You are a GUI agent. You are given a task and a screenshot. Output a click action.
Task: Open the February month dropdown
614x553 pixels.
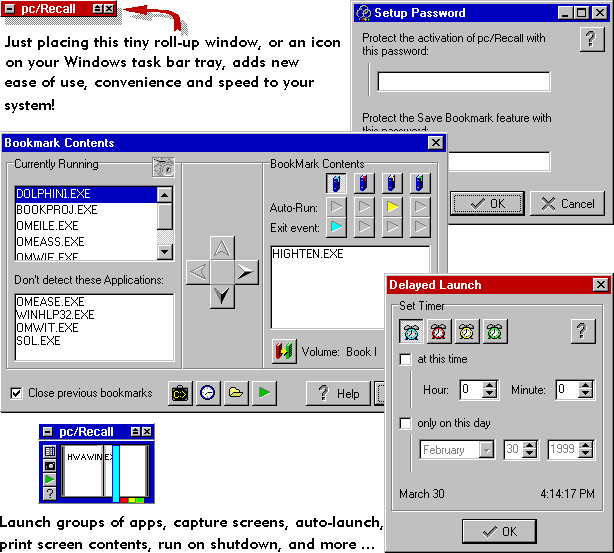point(486,450)
